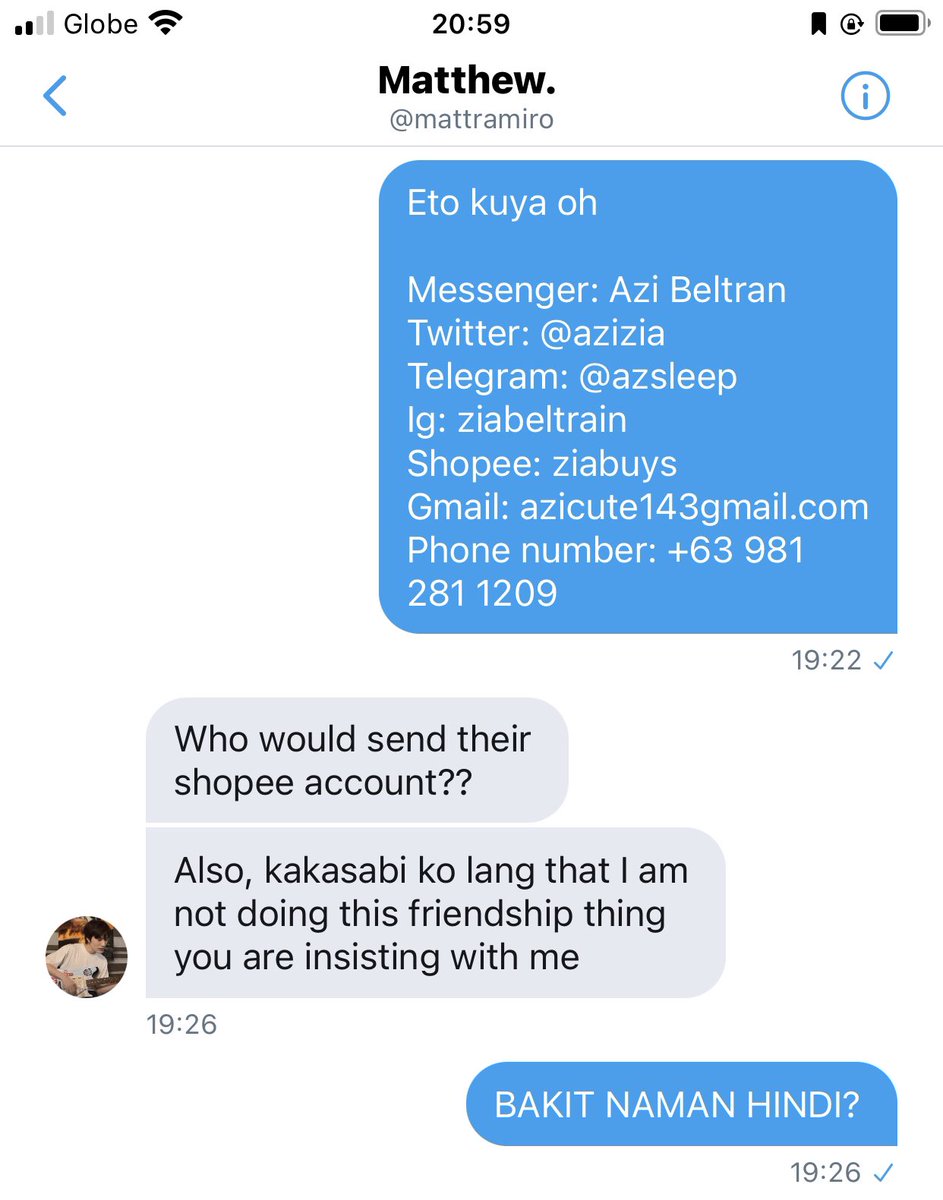Viewport: 943px width, 1200px height.
Task: Tap the gray 19:26 timestamp below received messages
Action: tap(181, 1025)
